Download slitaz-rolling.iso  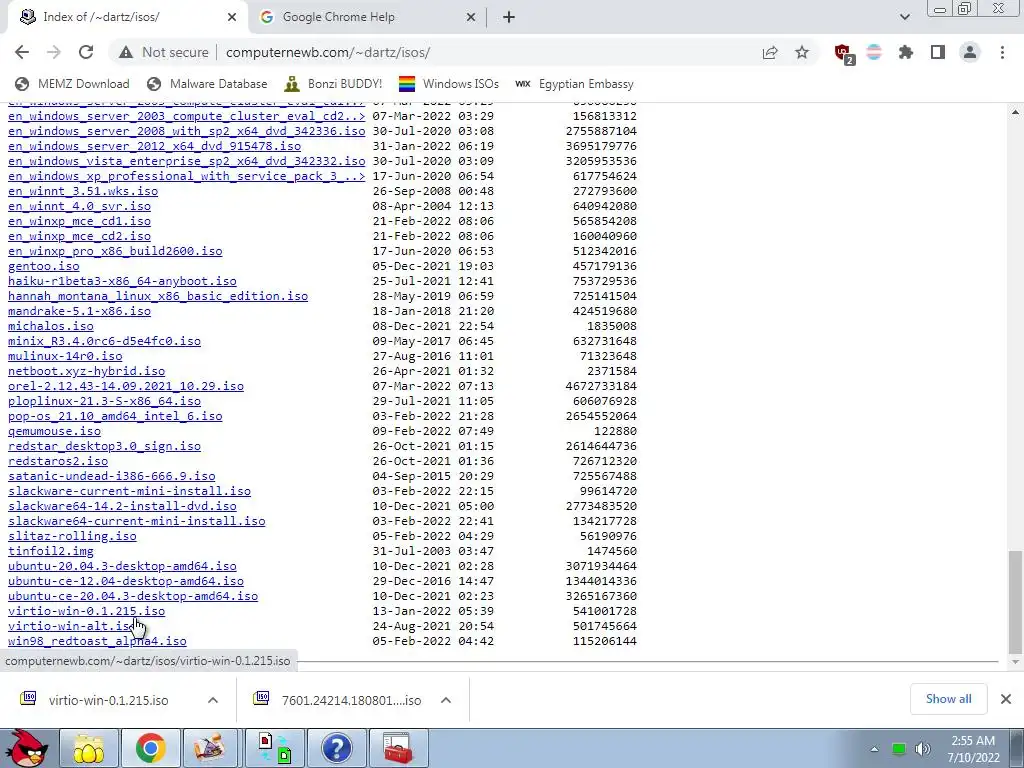72,536
